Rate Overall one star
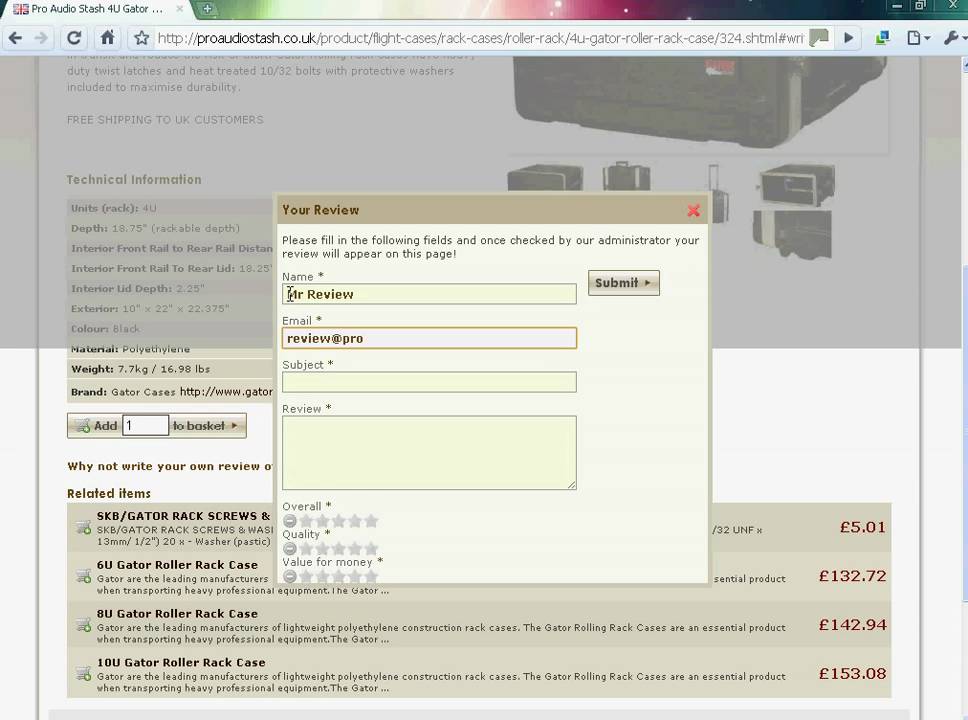This screenshot has height=720, width=968. (306, 521)
